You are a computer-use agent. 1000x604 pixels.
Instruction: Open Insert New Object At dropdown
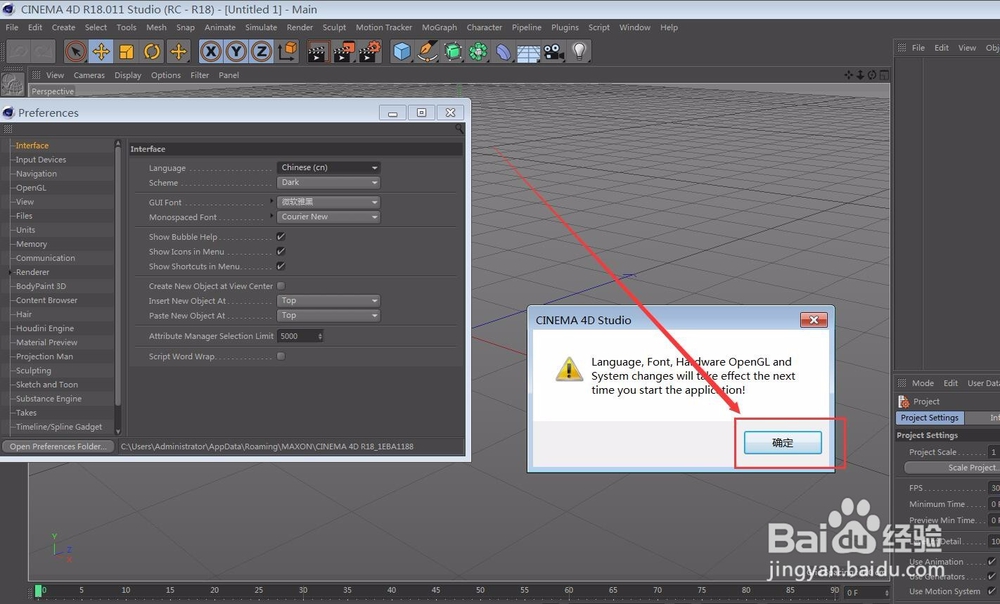click(x=328, y=300)
